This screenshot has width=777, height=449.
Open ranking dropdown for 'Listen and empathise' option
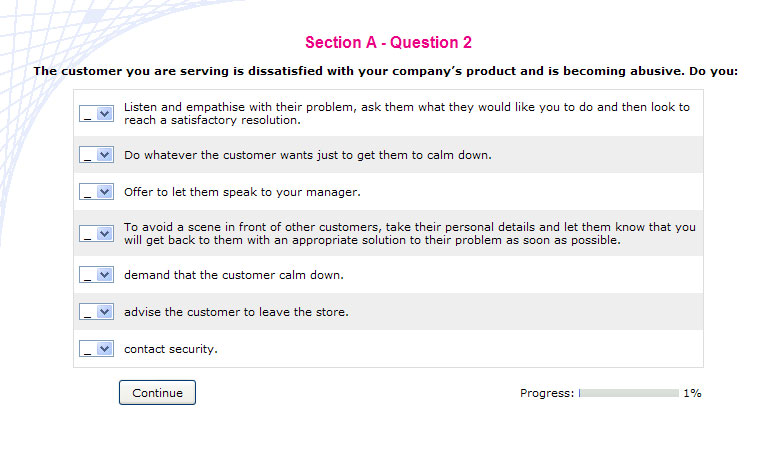click(97, 113)
